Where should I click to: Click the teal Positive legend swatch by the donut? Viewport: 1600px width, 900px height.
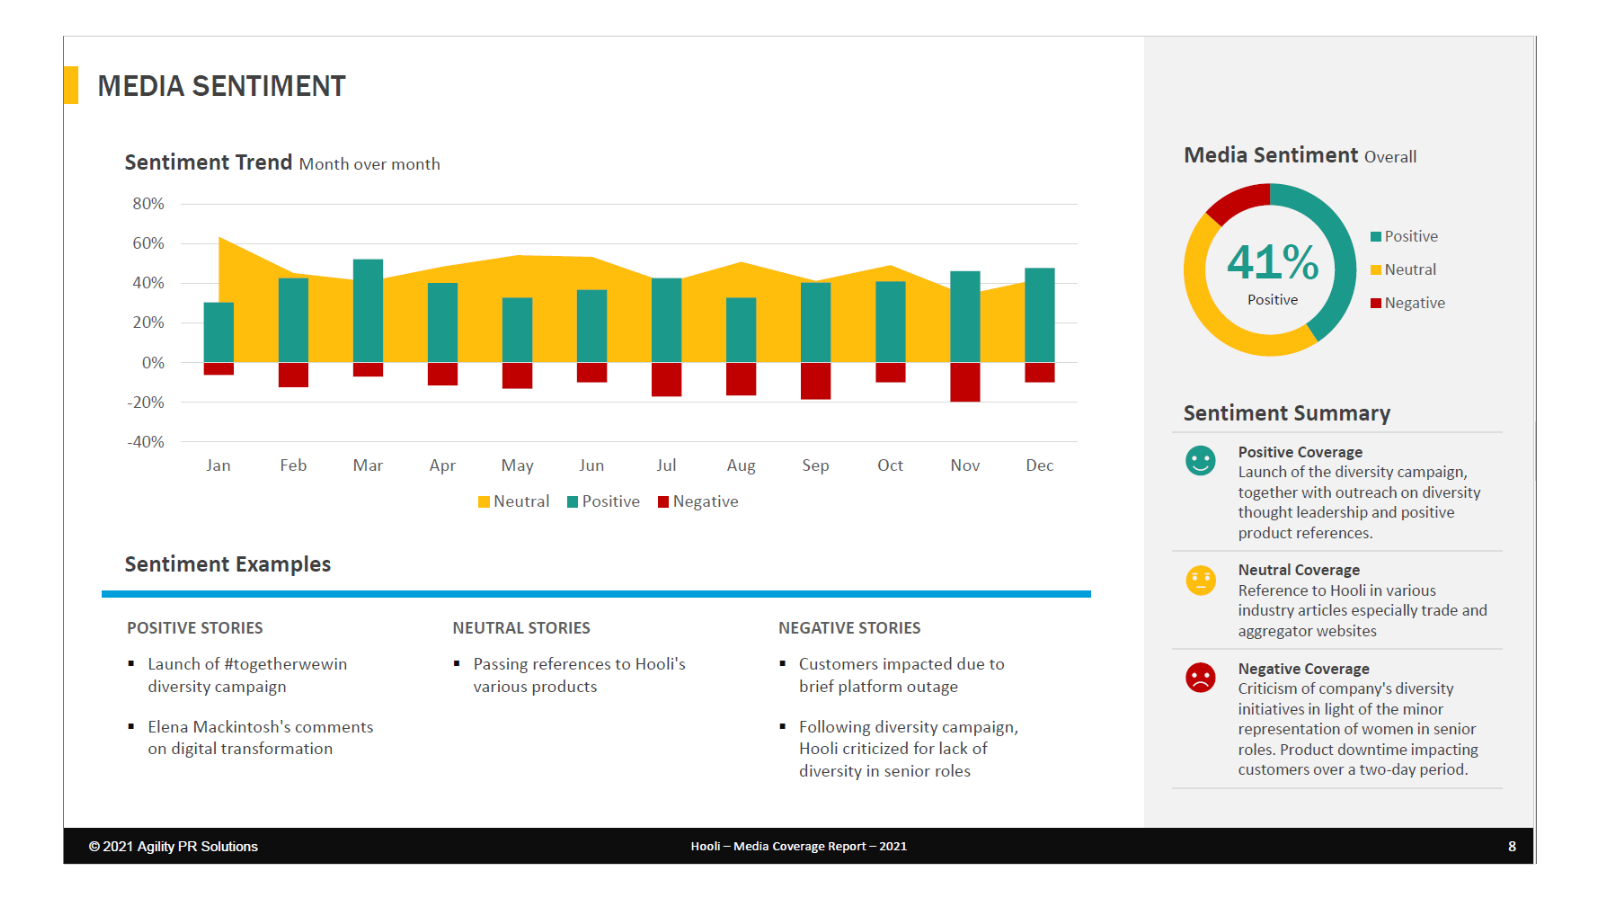1376,237
